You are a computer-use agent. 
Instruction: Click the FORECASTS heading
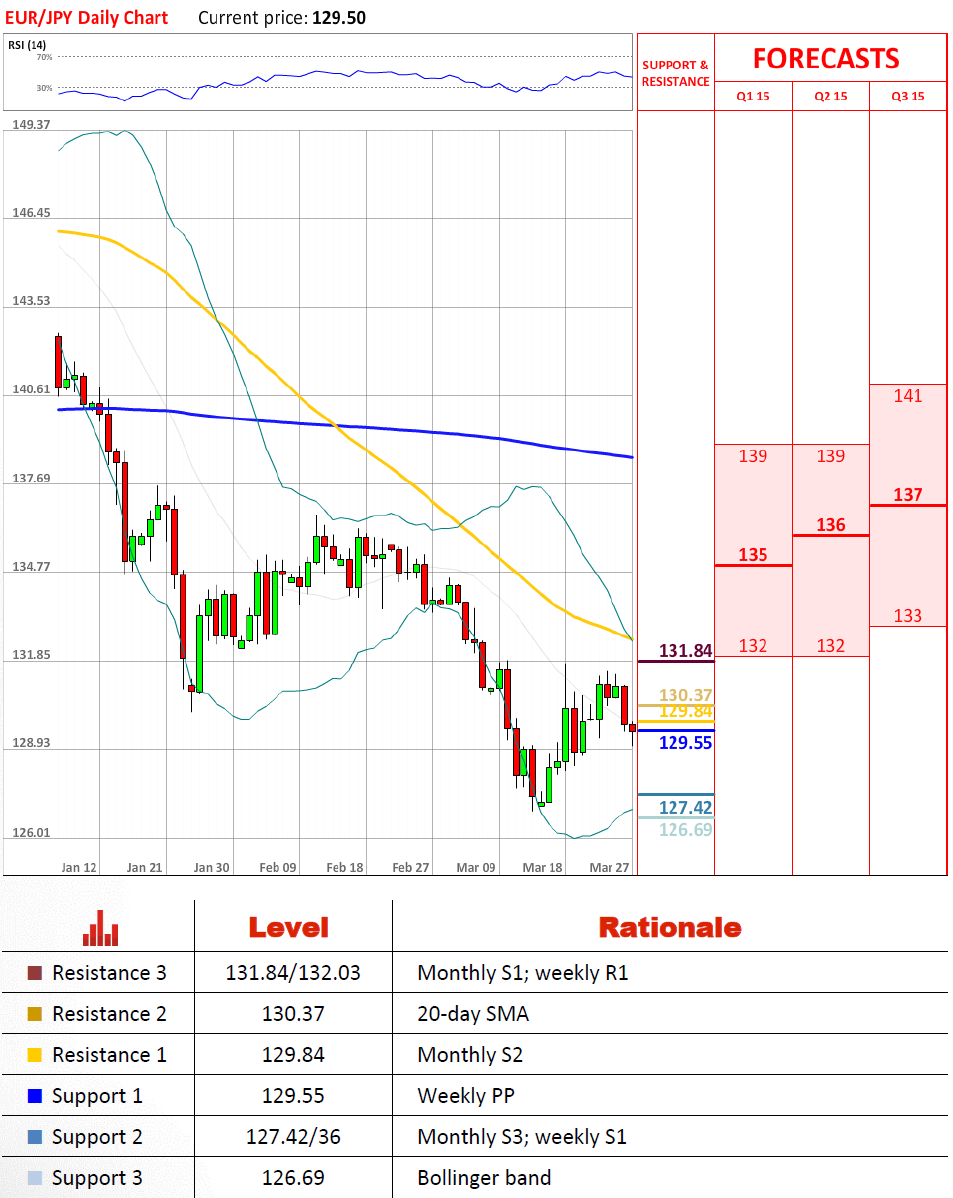click(826, 59)
